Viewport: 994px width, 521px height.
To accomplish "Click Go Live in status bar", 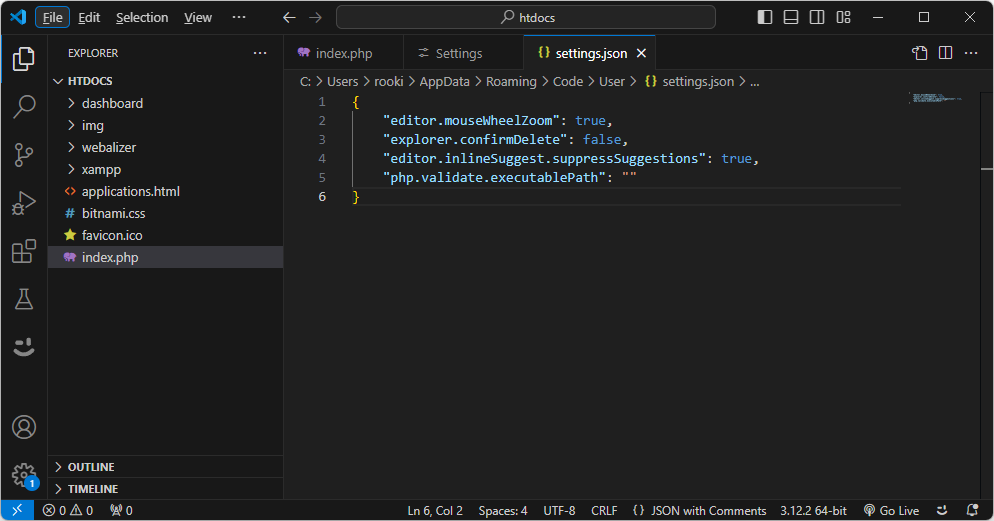I will click(x=891, y=510).
